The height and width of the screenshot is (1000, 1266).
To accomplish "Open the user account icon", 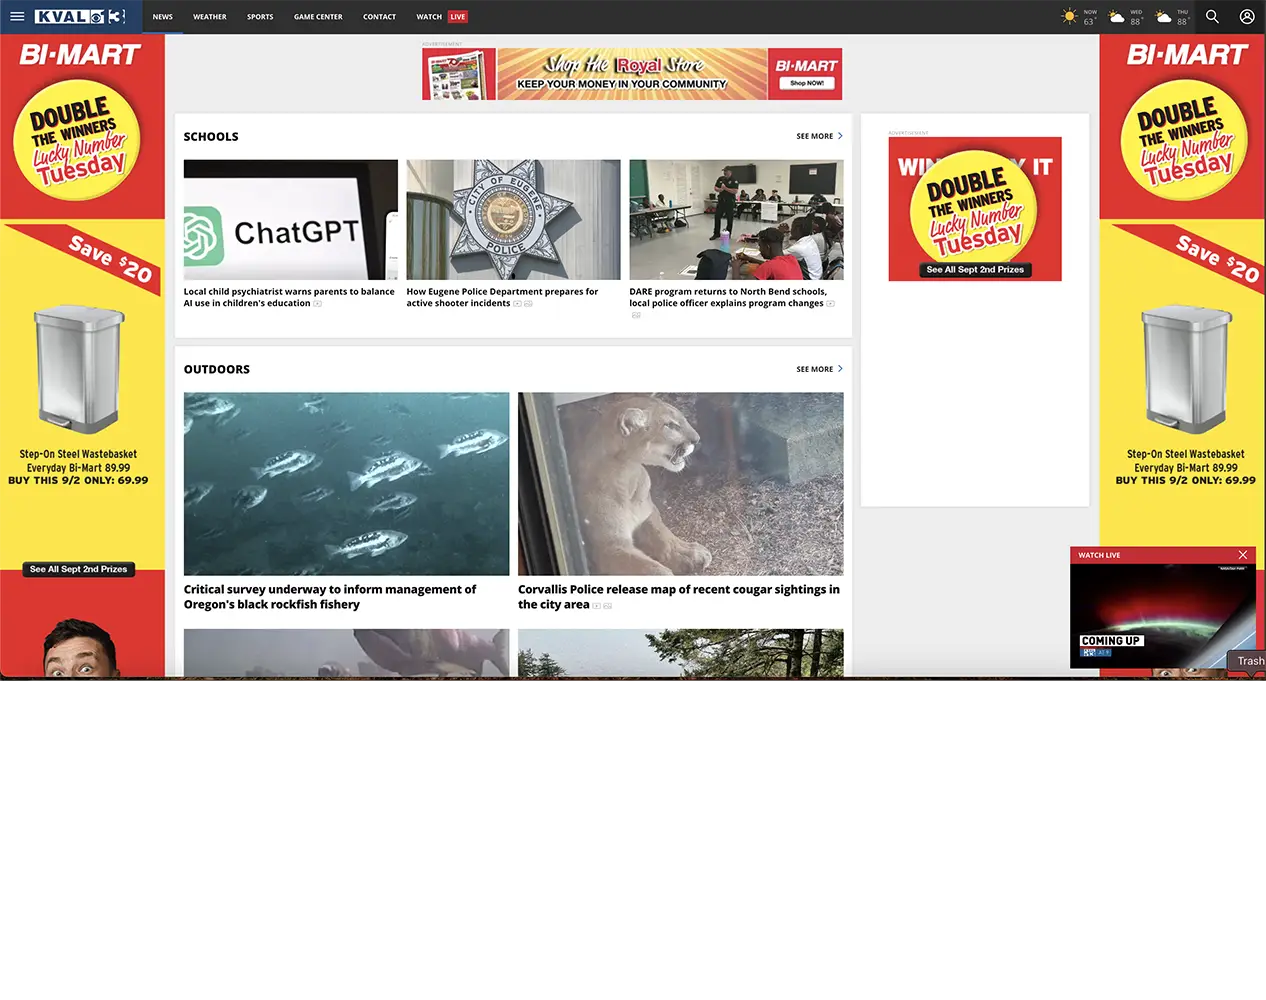I will 1247,17.
